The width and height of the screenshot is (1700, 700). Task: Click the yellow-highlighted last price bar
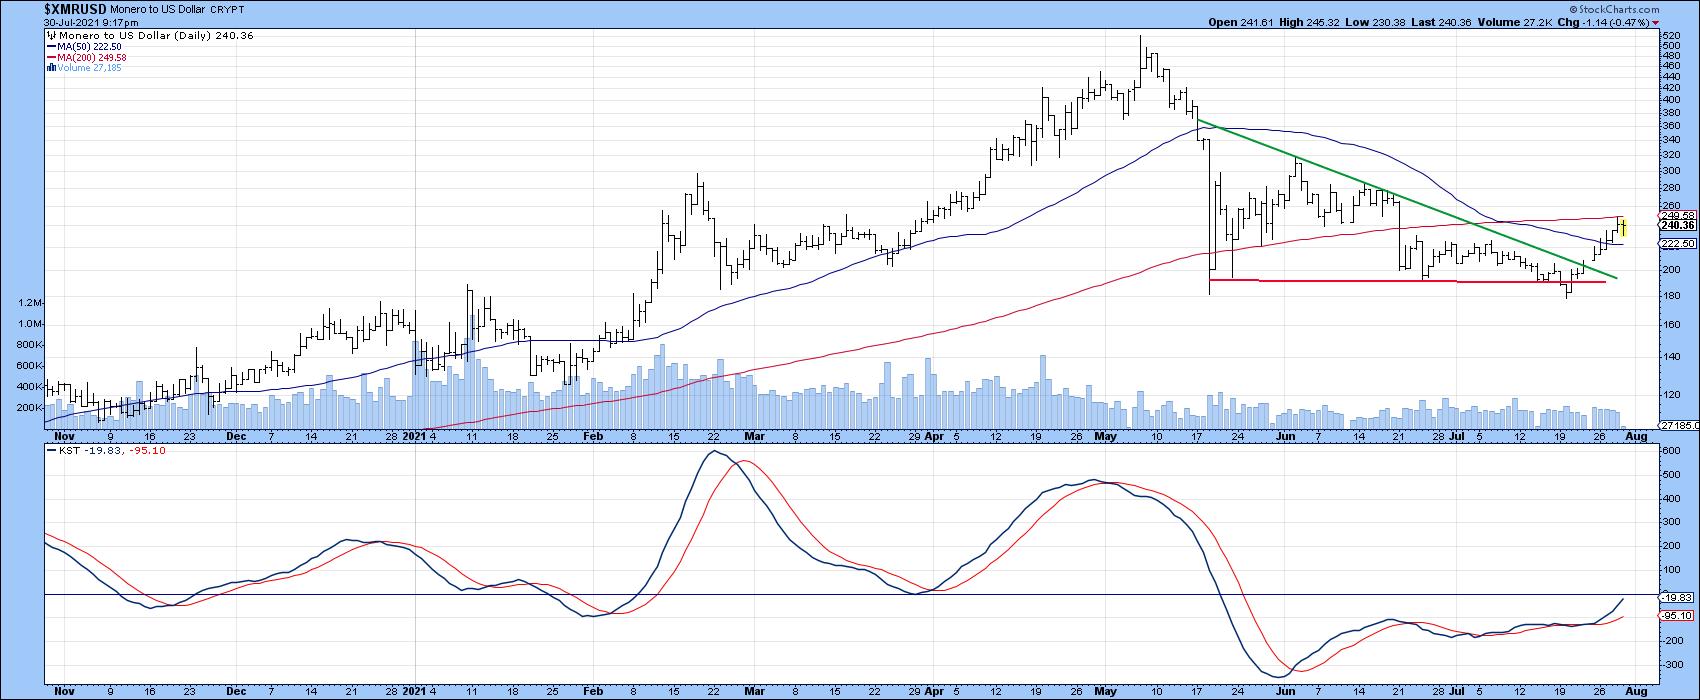pos(1622,227)
